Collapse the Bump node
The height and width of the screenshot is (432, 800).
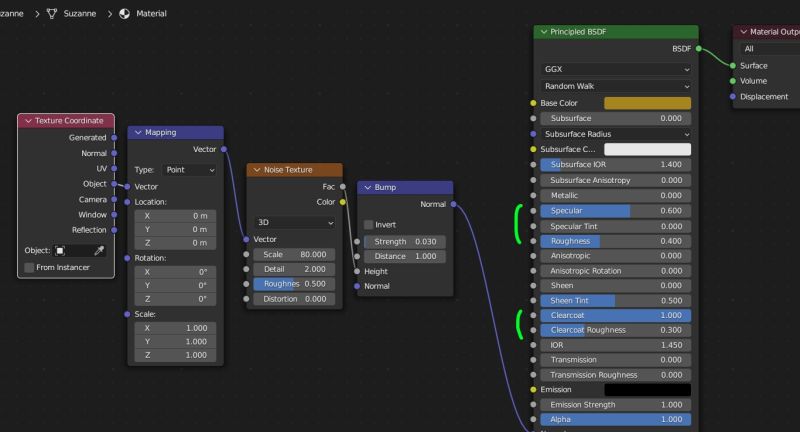(368, 188)
